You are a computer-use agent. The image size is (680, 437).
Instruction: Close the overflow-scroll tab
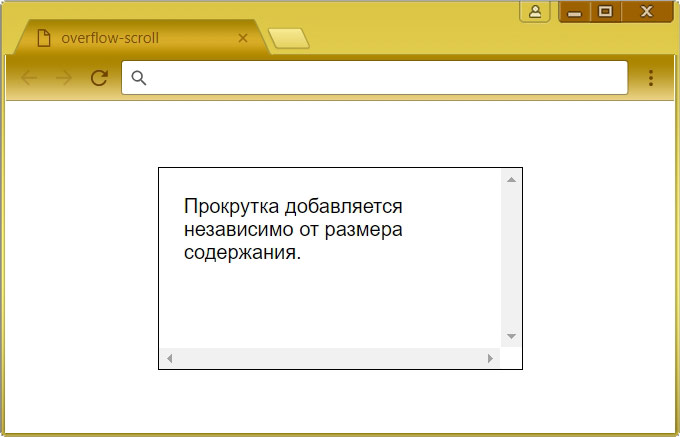tap(242, 38)
